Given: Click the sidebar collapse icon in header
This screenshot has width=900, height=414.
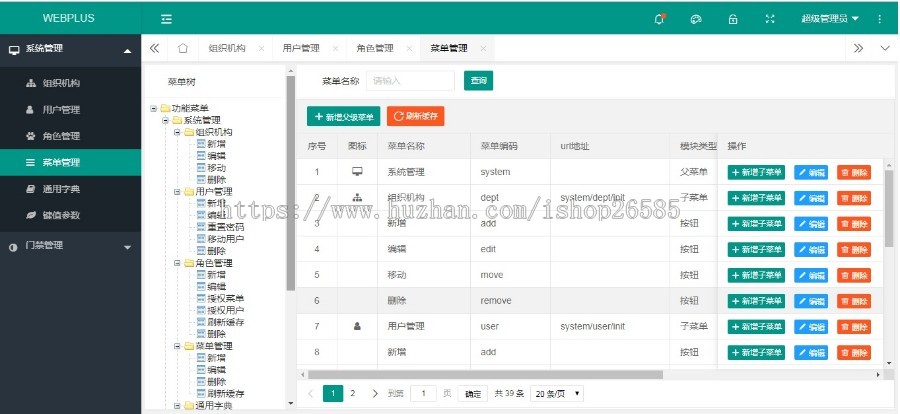Looking at the screenshot, I should [166, 18].
